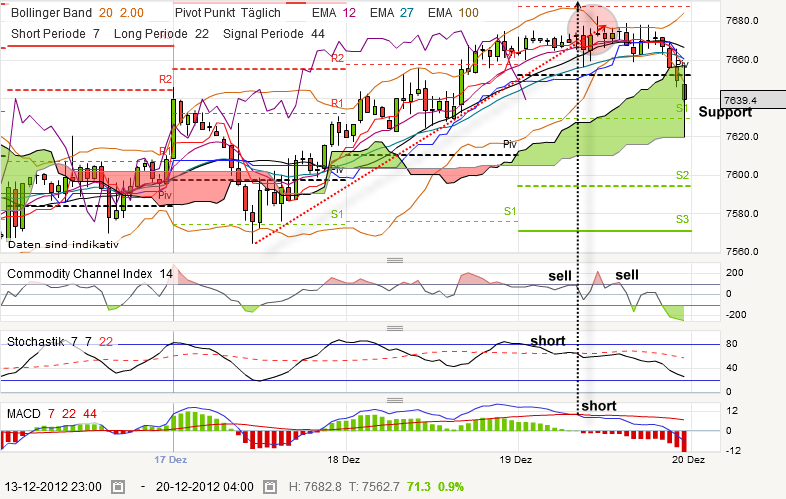Edit Bollinger Band period value 20
The height and width of the screenshot is (499, 786).
pos(106,13)
